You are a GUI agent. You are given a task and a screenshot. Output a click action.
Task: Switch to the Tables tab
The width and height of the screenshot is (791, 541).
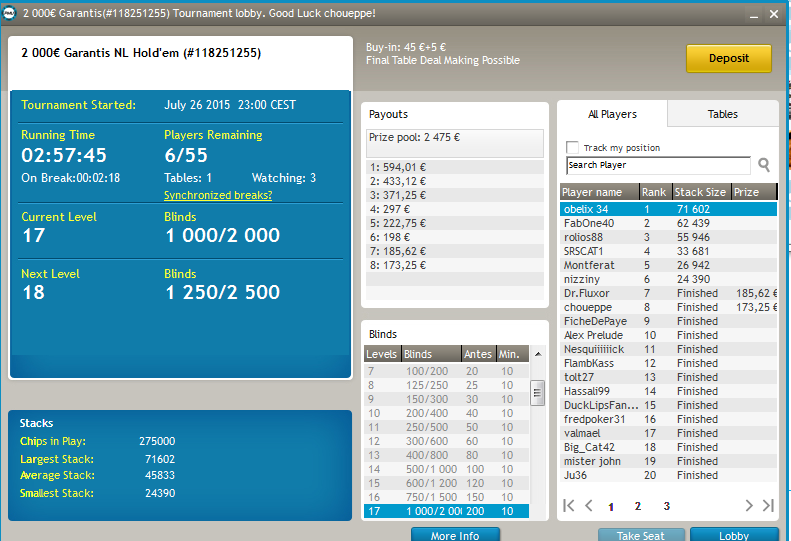pyautogui.click(x=722, y=114)
